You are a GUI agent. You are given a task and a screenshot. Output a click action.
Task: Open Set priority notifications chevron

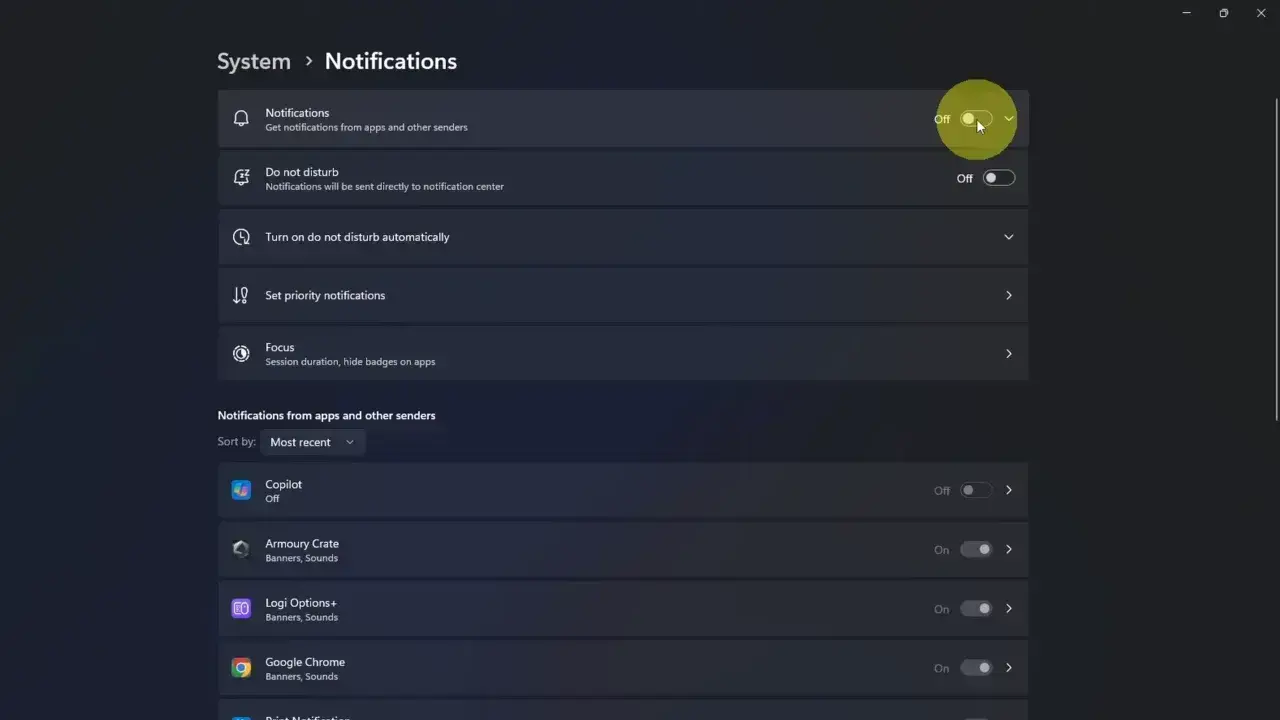coord(1008,295)
